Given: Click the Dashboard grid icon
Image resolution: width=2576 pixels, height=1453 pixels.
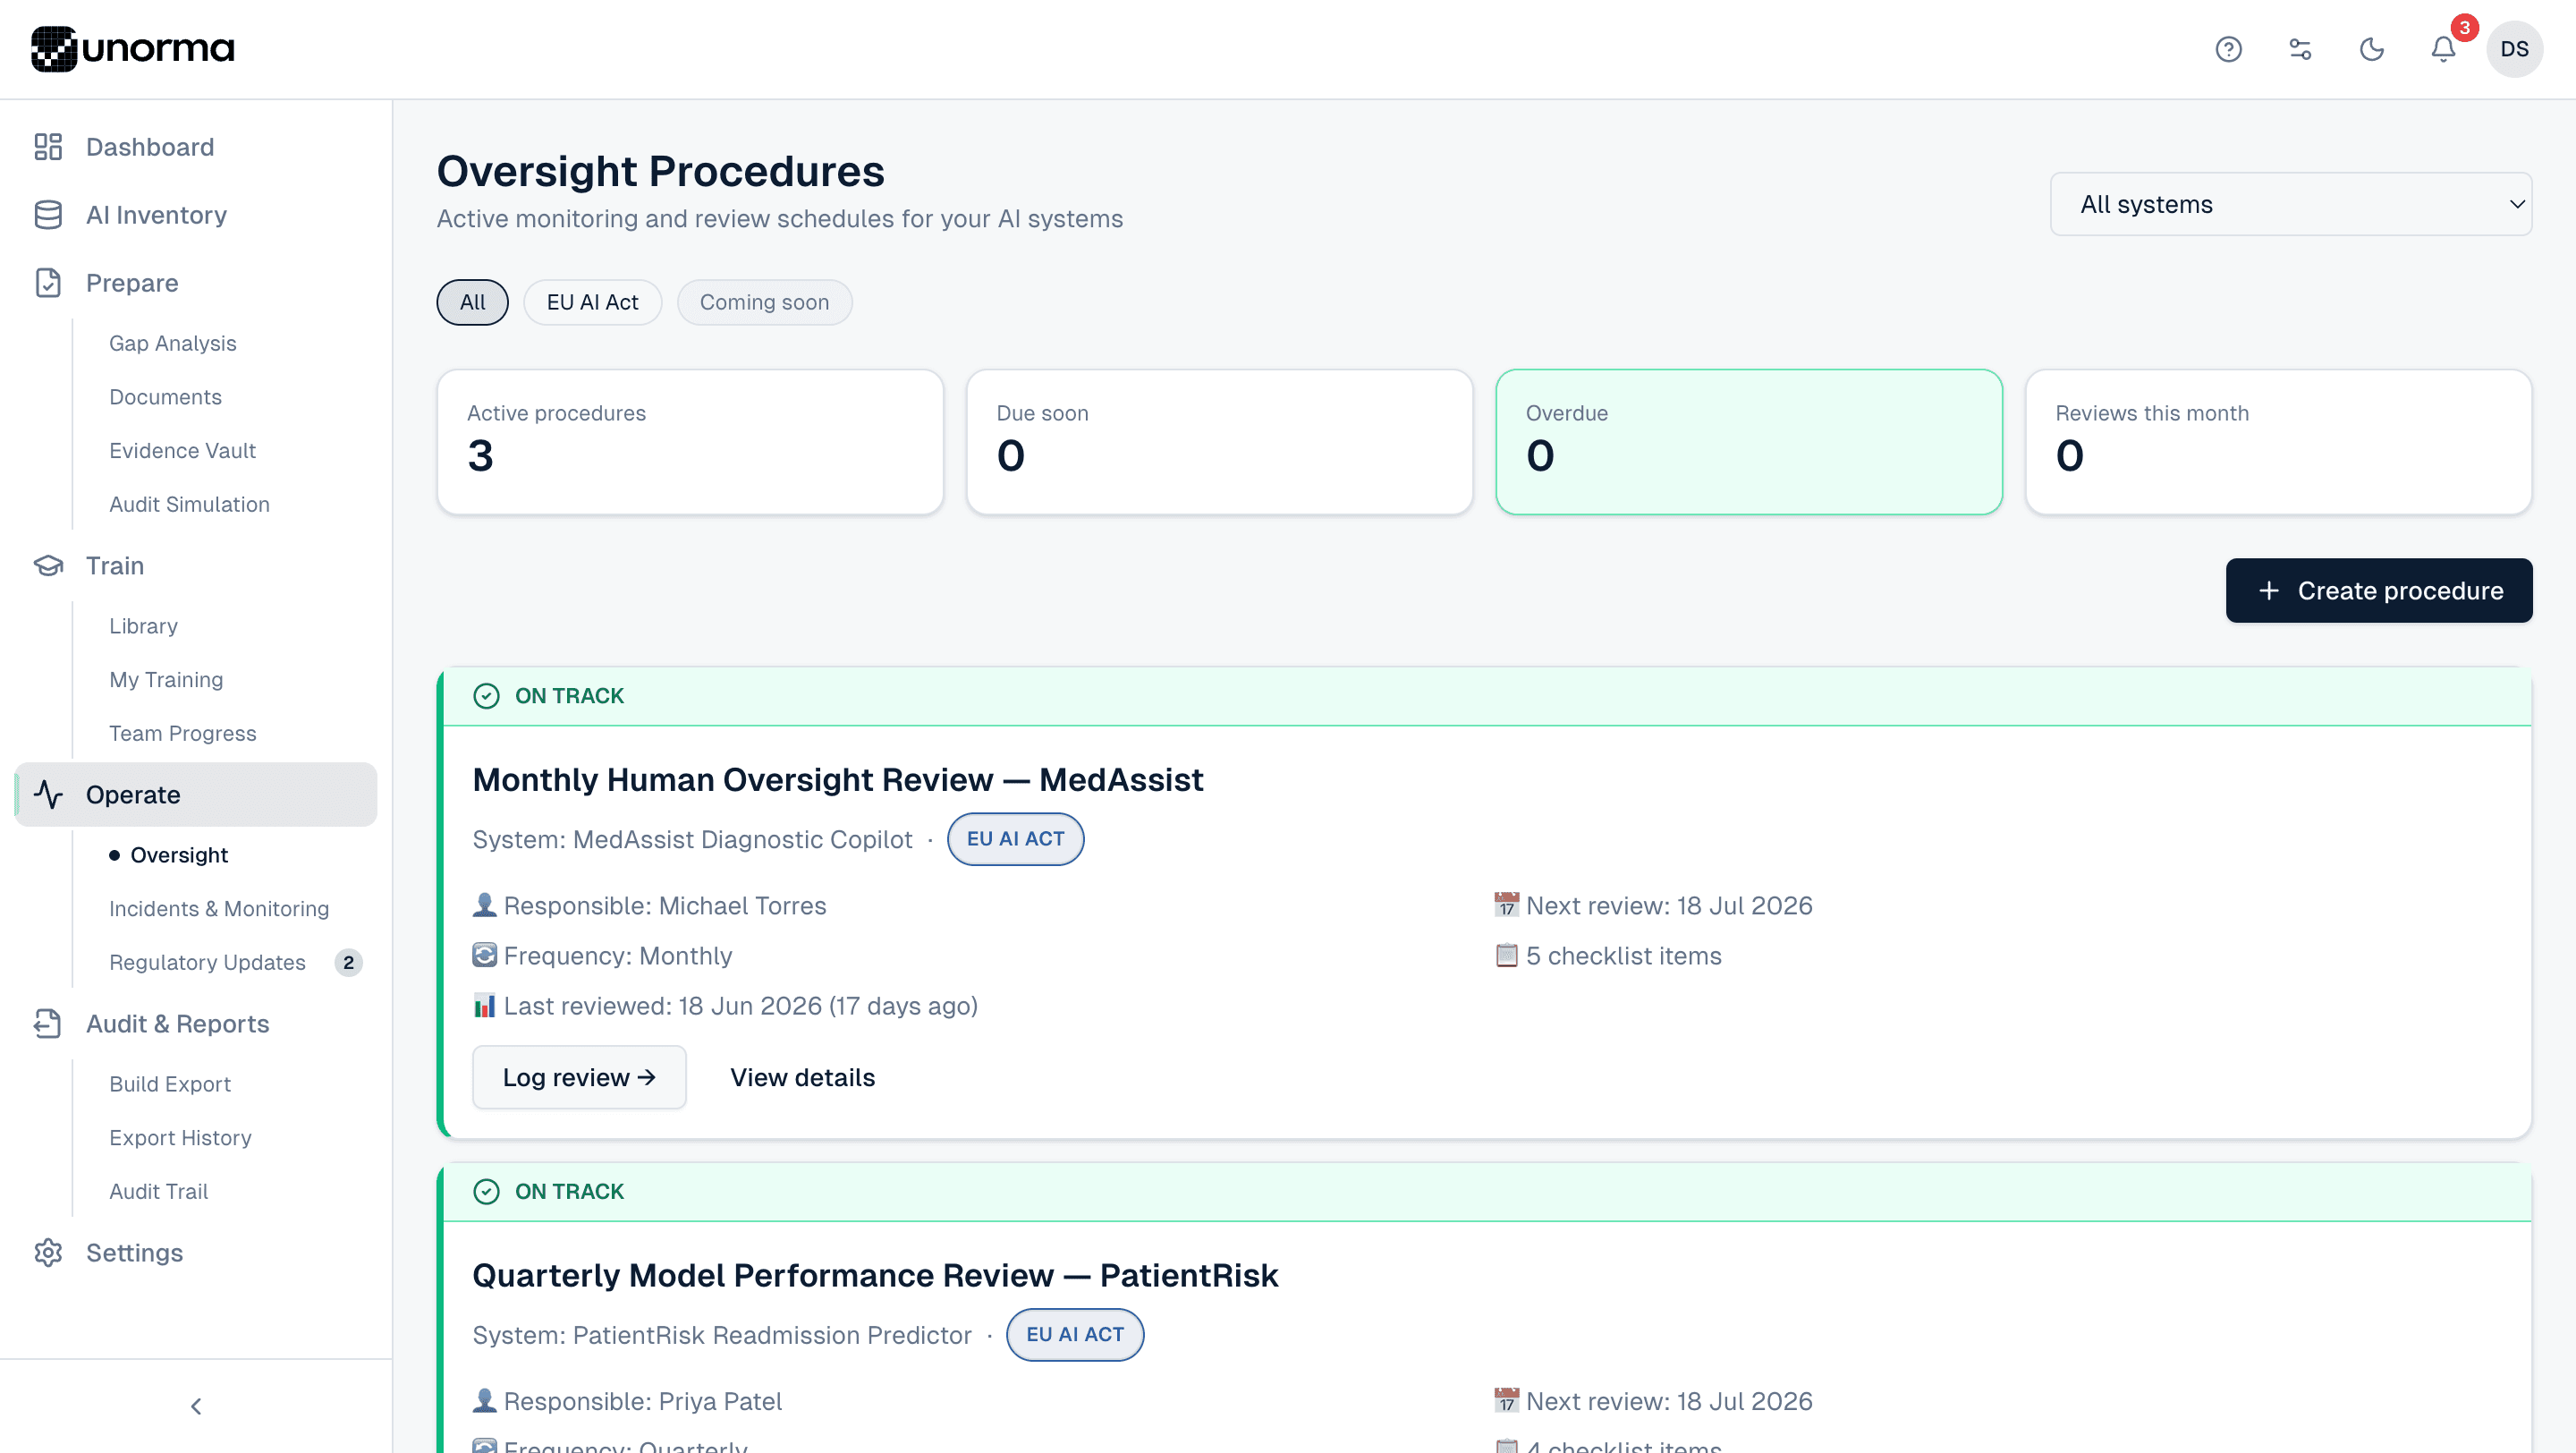Looking at the screenshot, I should 48,147.
